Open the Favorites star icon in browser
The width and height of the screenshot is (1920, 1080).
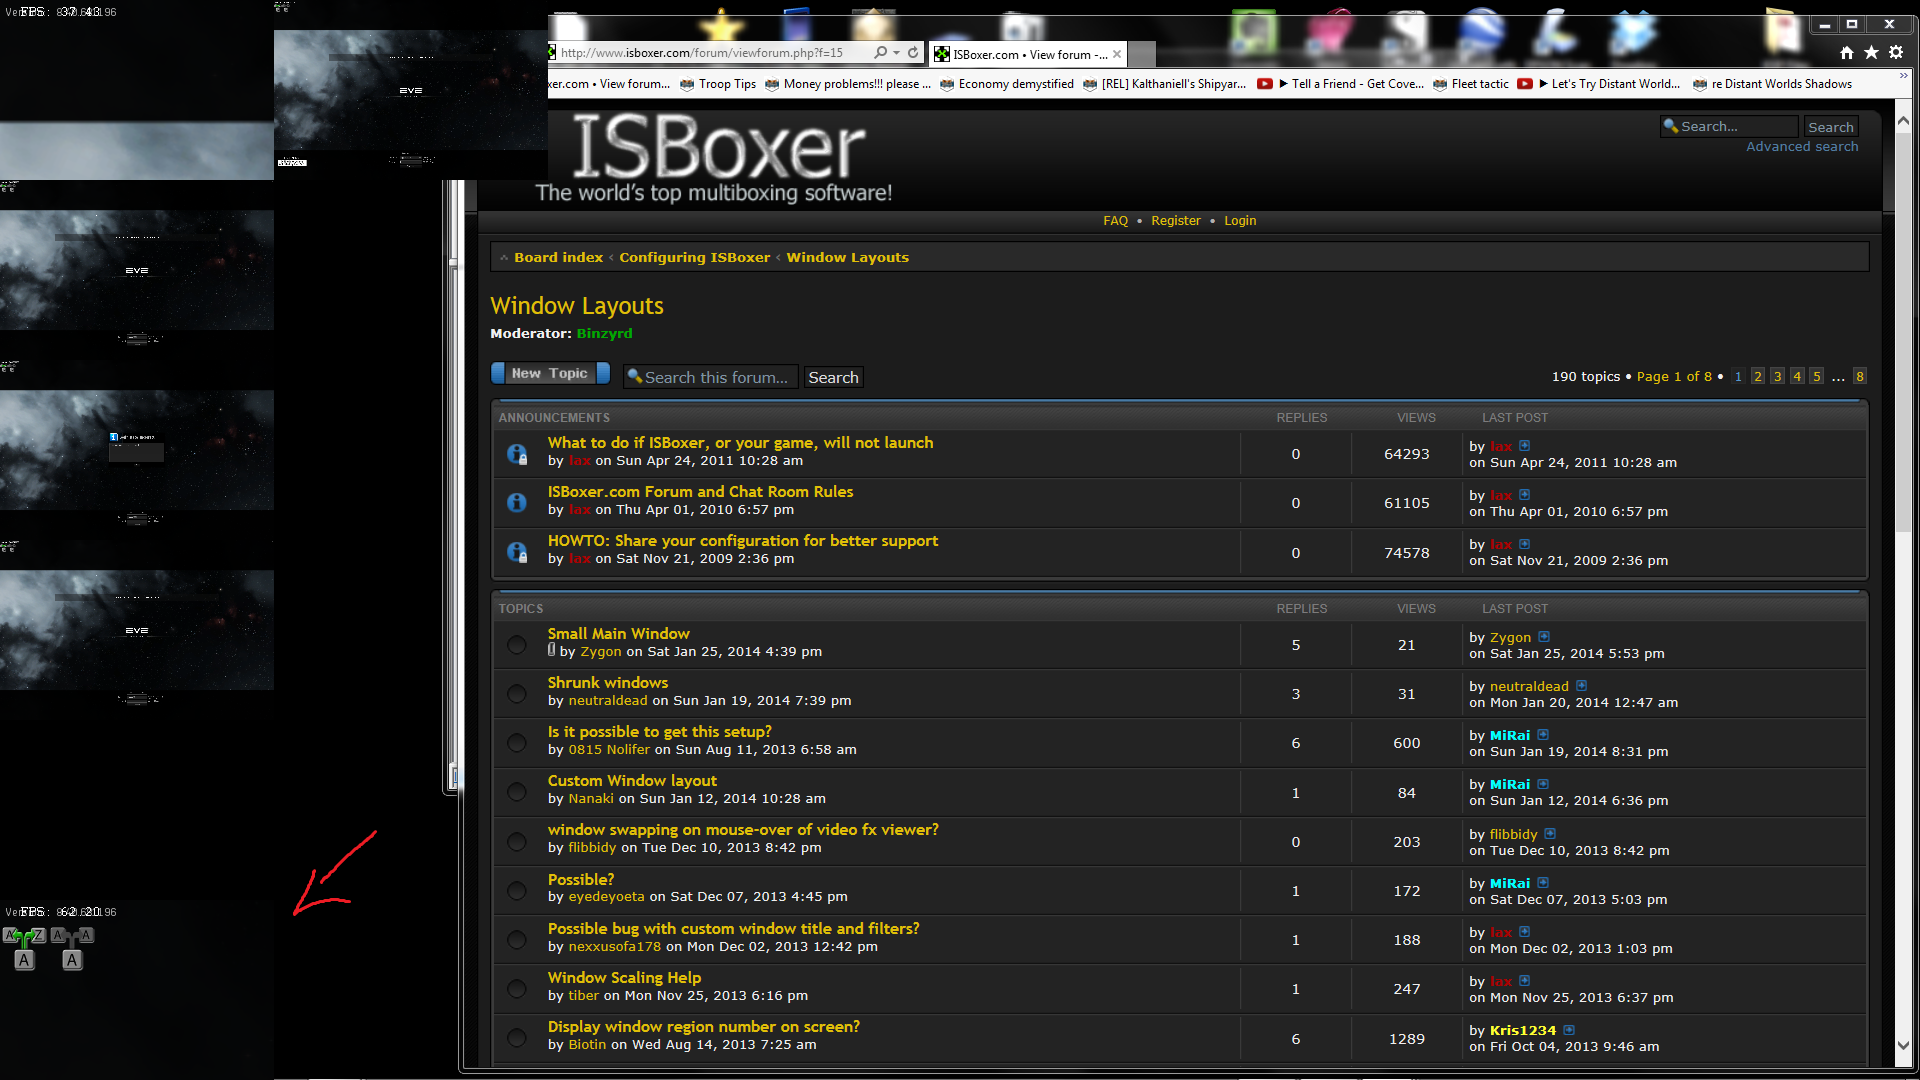1871,53
